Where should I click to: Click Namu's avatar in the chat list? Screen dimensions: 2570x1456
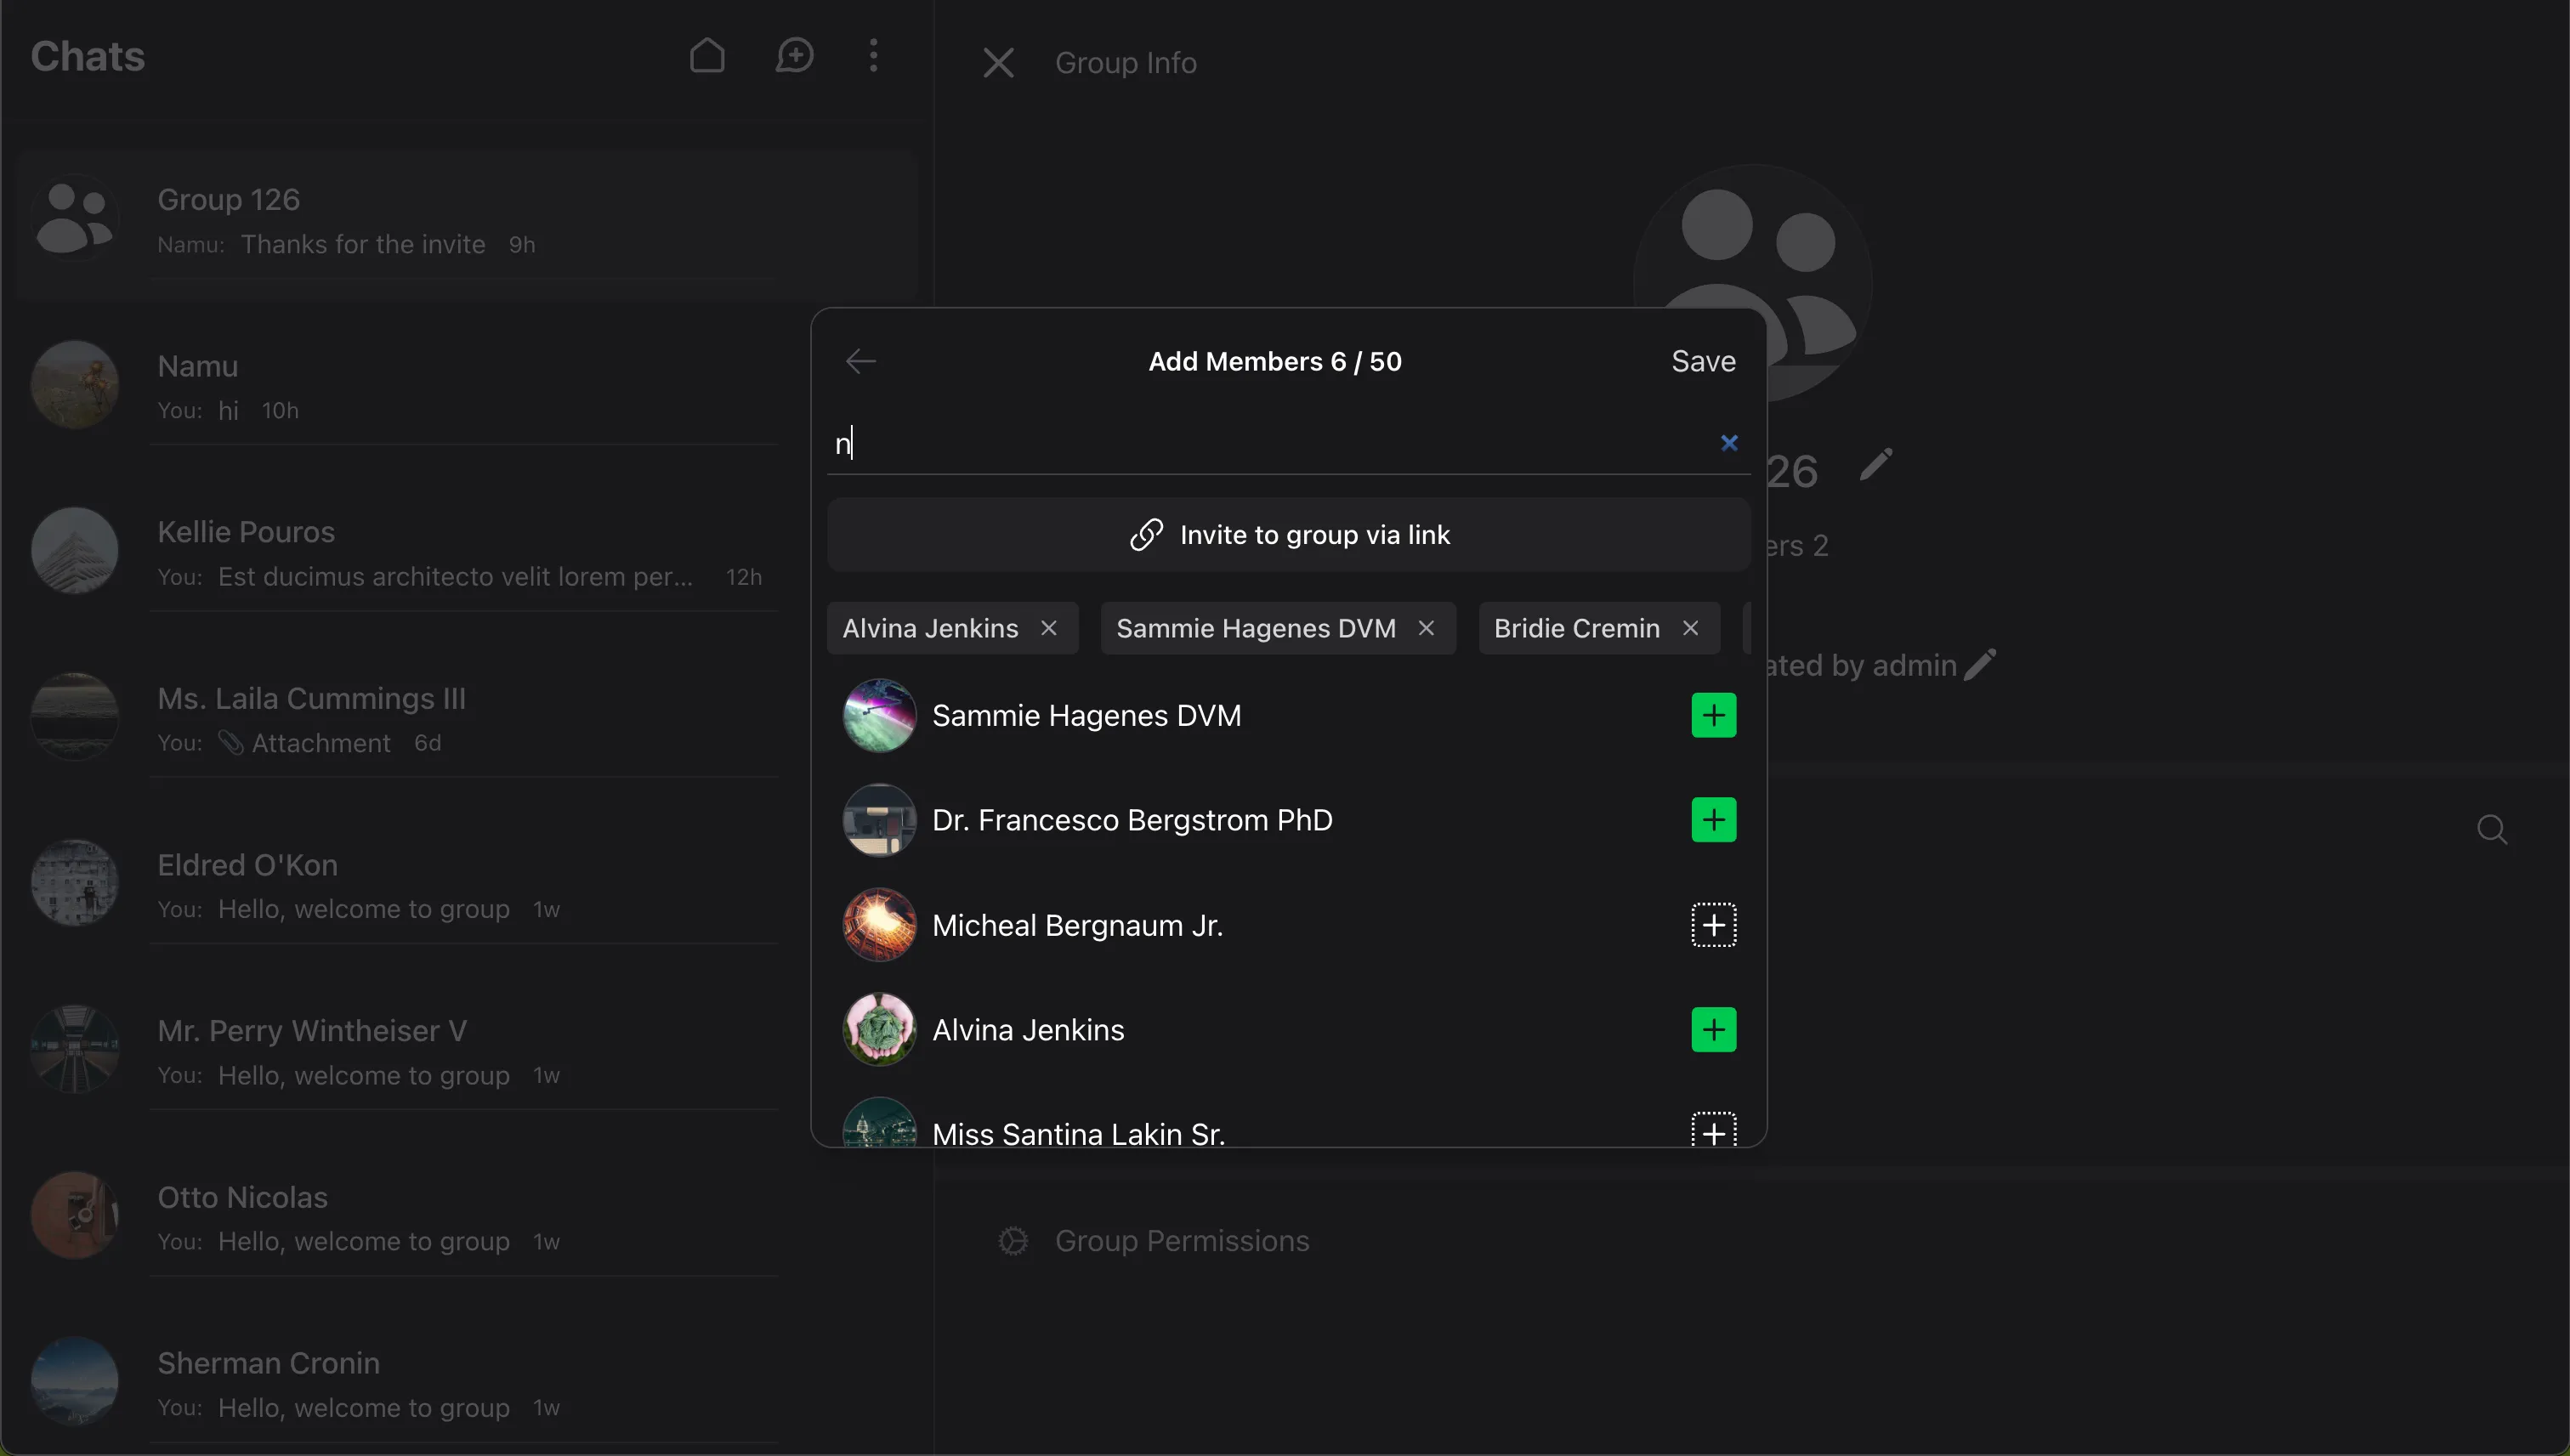click(75, 385)
